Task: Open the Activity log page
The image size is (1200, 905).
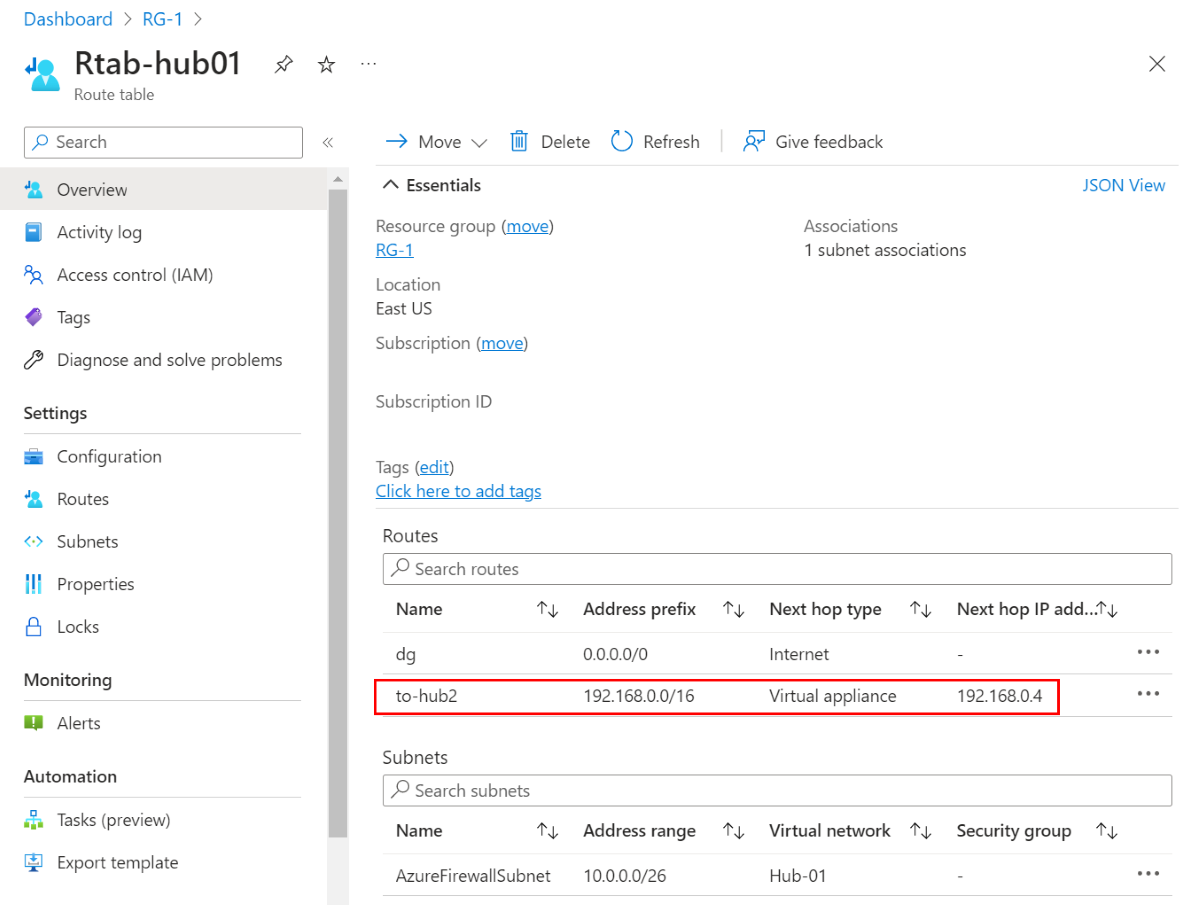Action: (x=99, y=232)
